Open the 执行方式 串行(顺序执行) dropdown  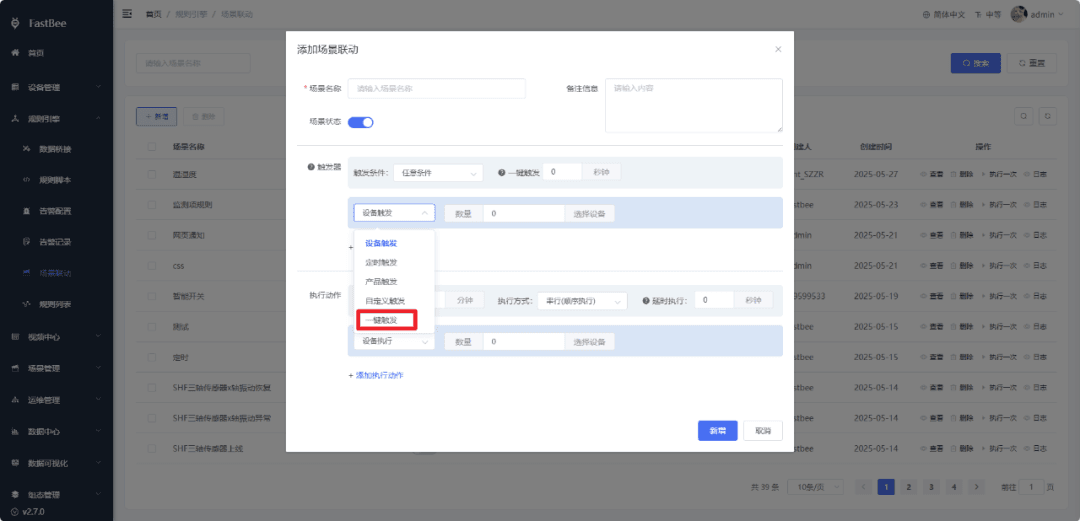(x=582, y=300)
